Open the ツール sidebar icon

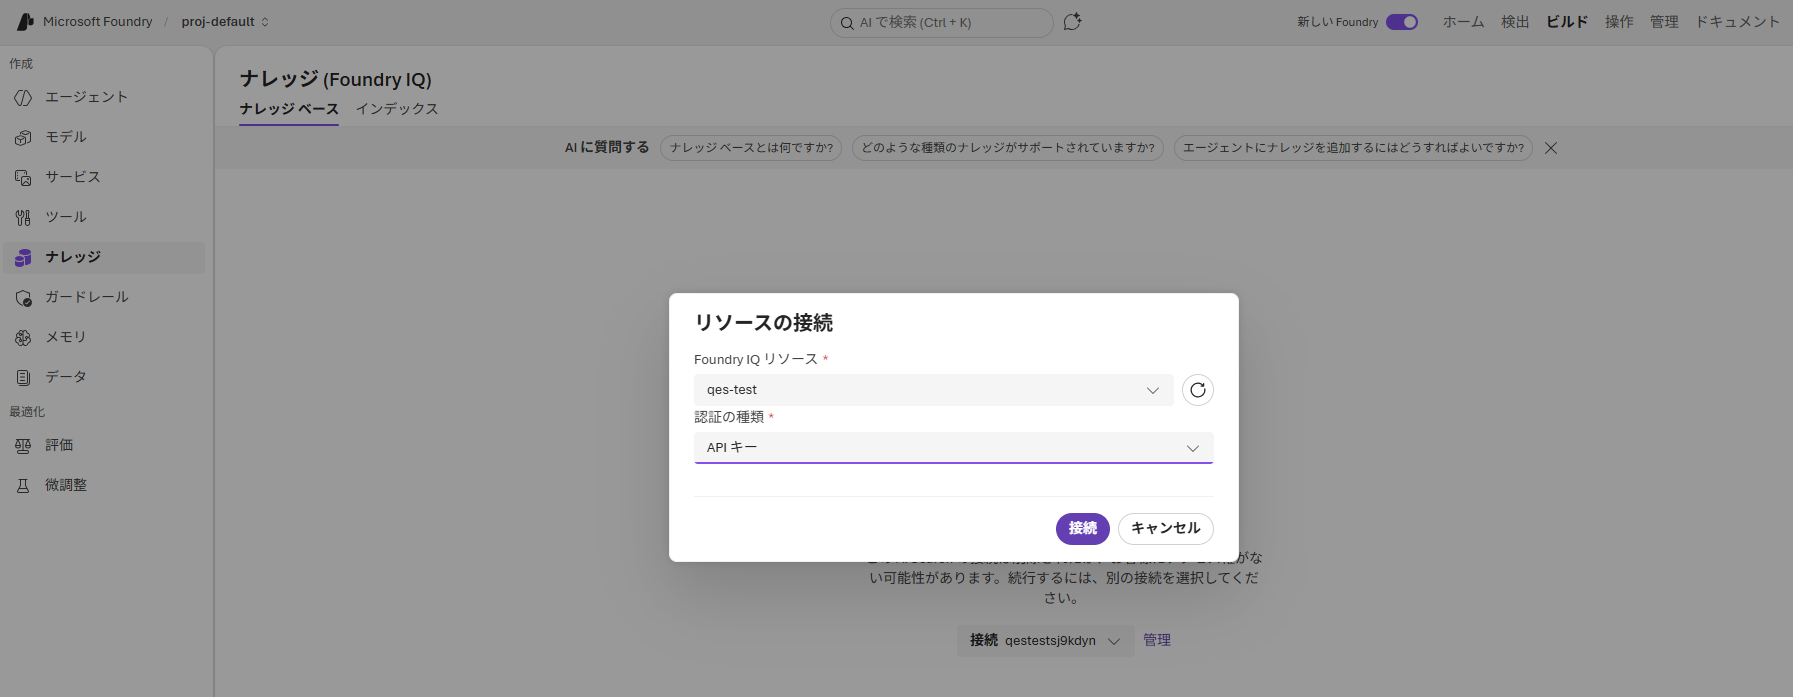(x=23, y=217)
